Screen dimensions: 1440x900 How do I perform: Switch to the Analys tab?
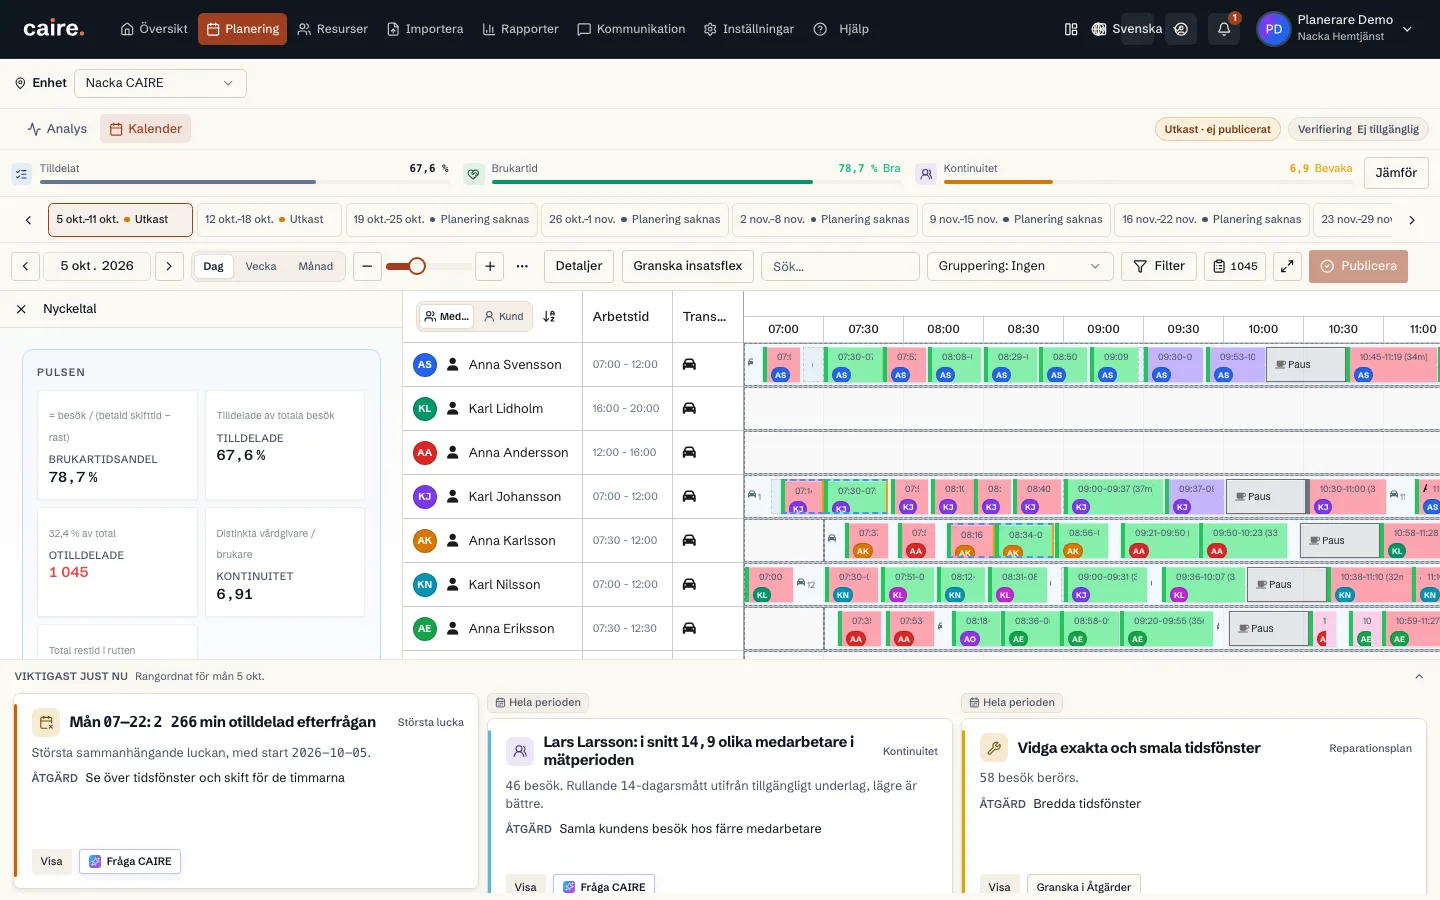tap(57, 129)
